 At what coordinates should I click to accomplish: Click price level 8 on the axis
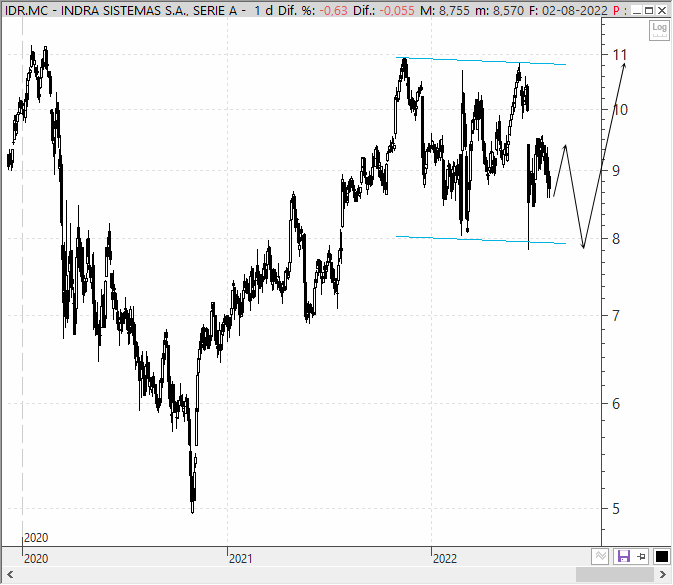[x=616, y=238]
